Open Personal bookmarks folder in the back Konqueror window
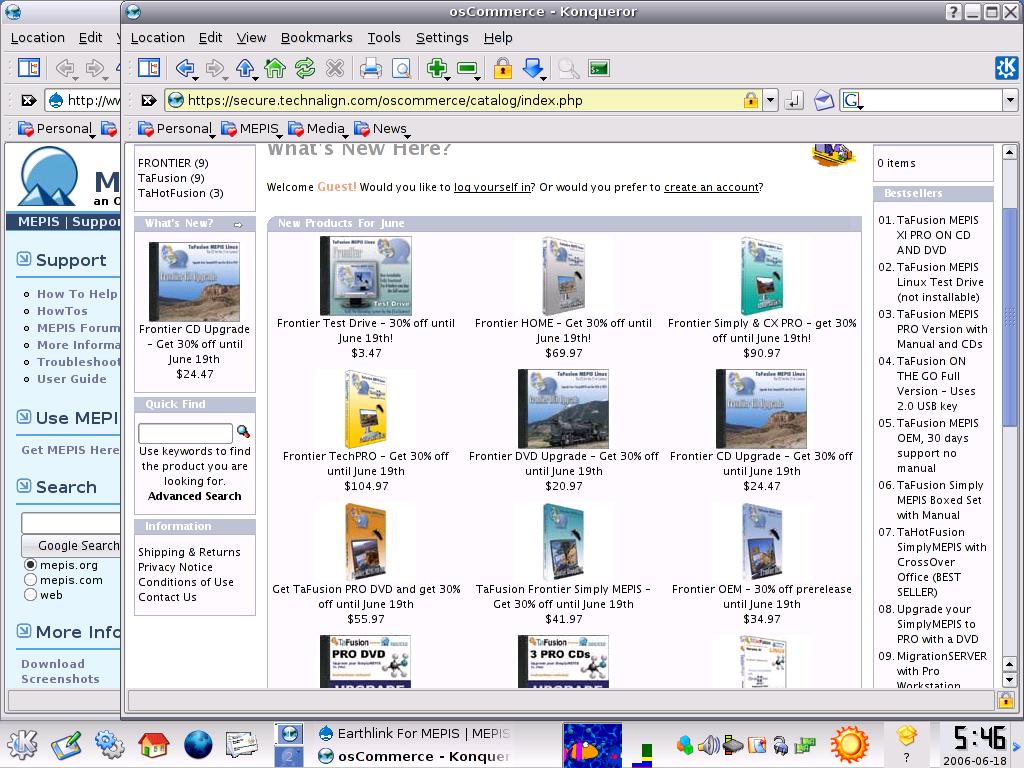The width and height of the screenshot is (1024, 768). 56,129
